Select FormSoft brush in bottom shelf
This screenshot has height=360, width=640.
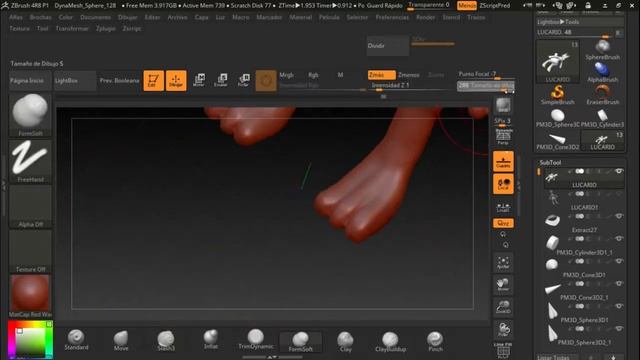tap(300, 341)
